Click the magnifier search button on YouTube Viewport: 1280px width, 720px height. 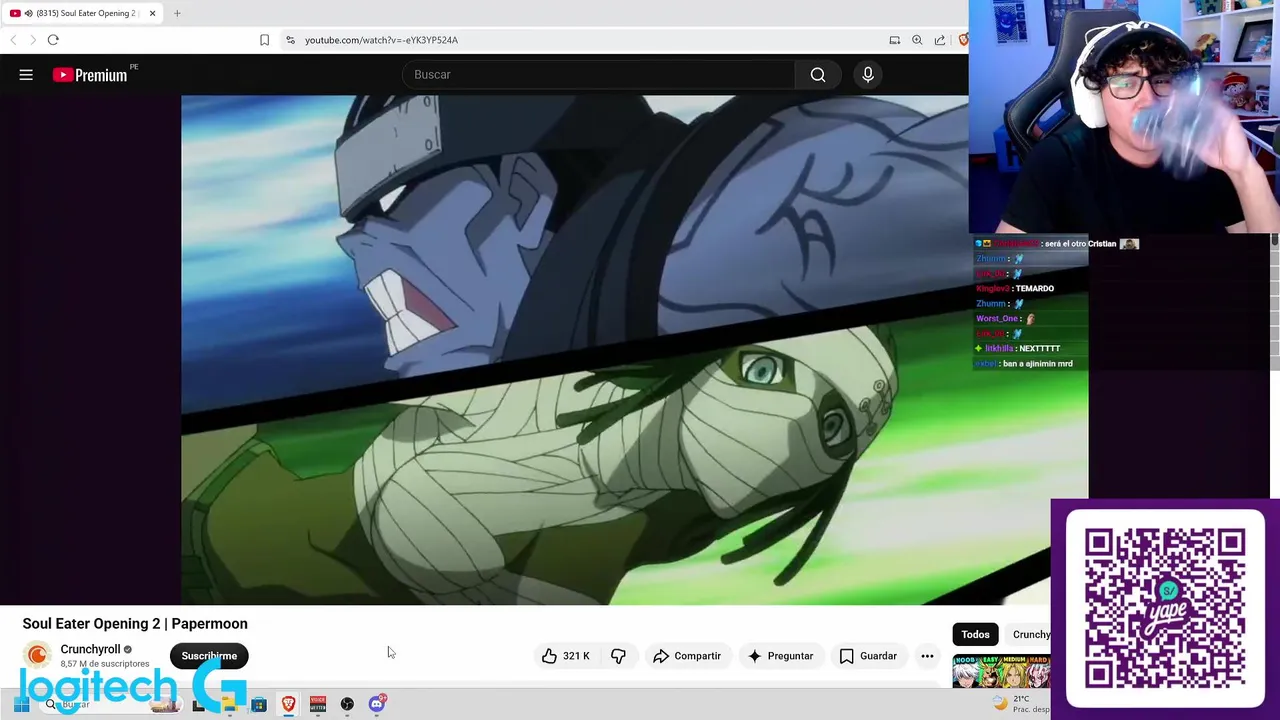pos(818,75)
